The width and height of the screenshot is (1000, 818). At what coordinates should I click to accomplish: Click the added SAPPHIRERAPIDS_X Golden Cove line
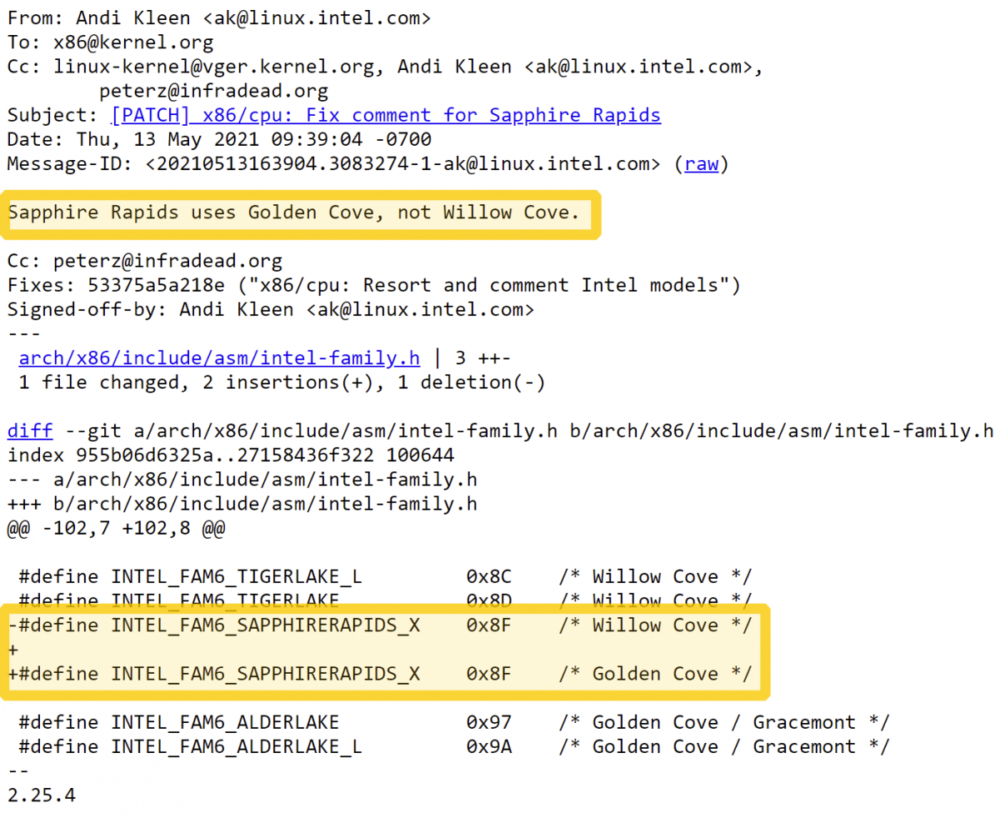click(380, 674)
